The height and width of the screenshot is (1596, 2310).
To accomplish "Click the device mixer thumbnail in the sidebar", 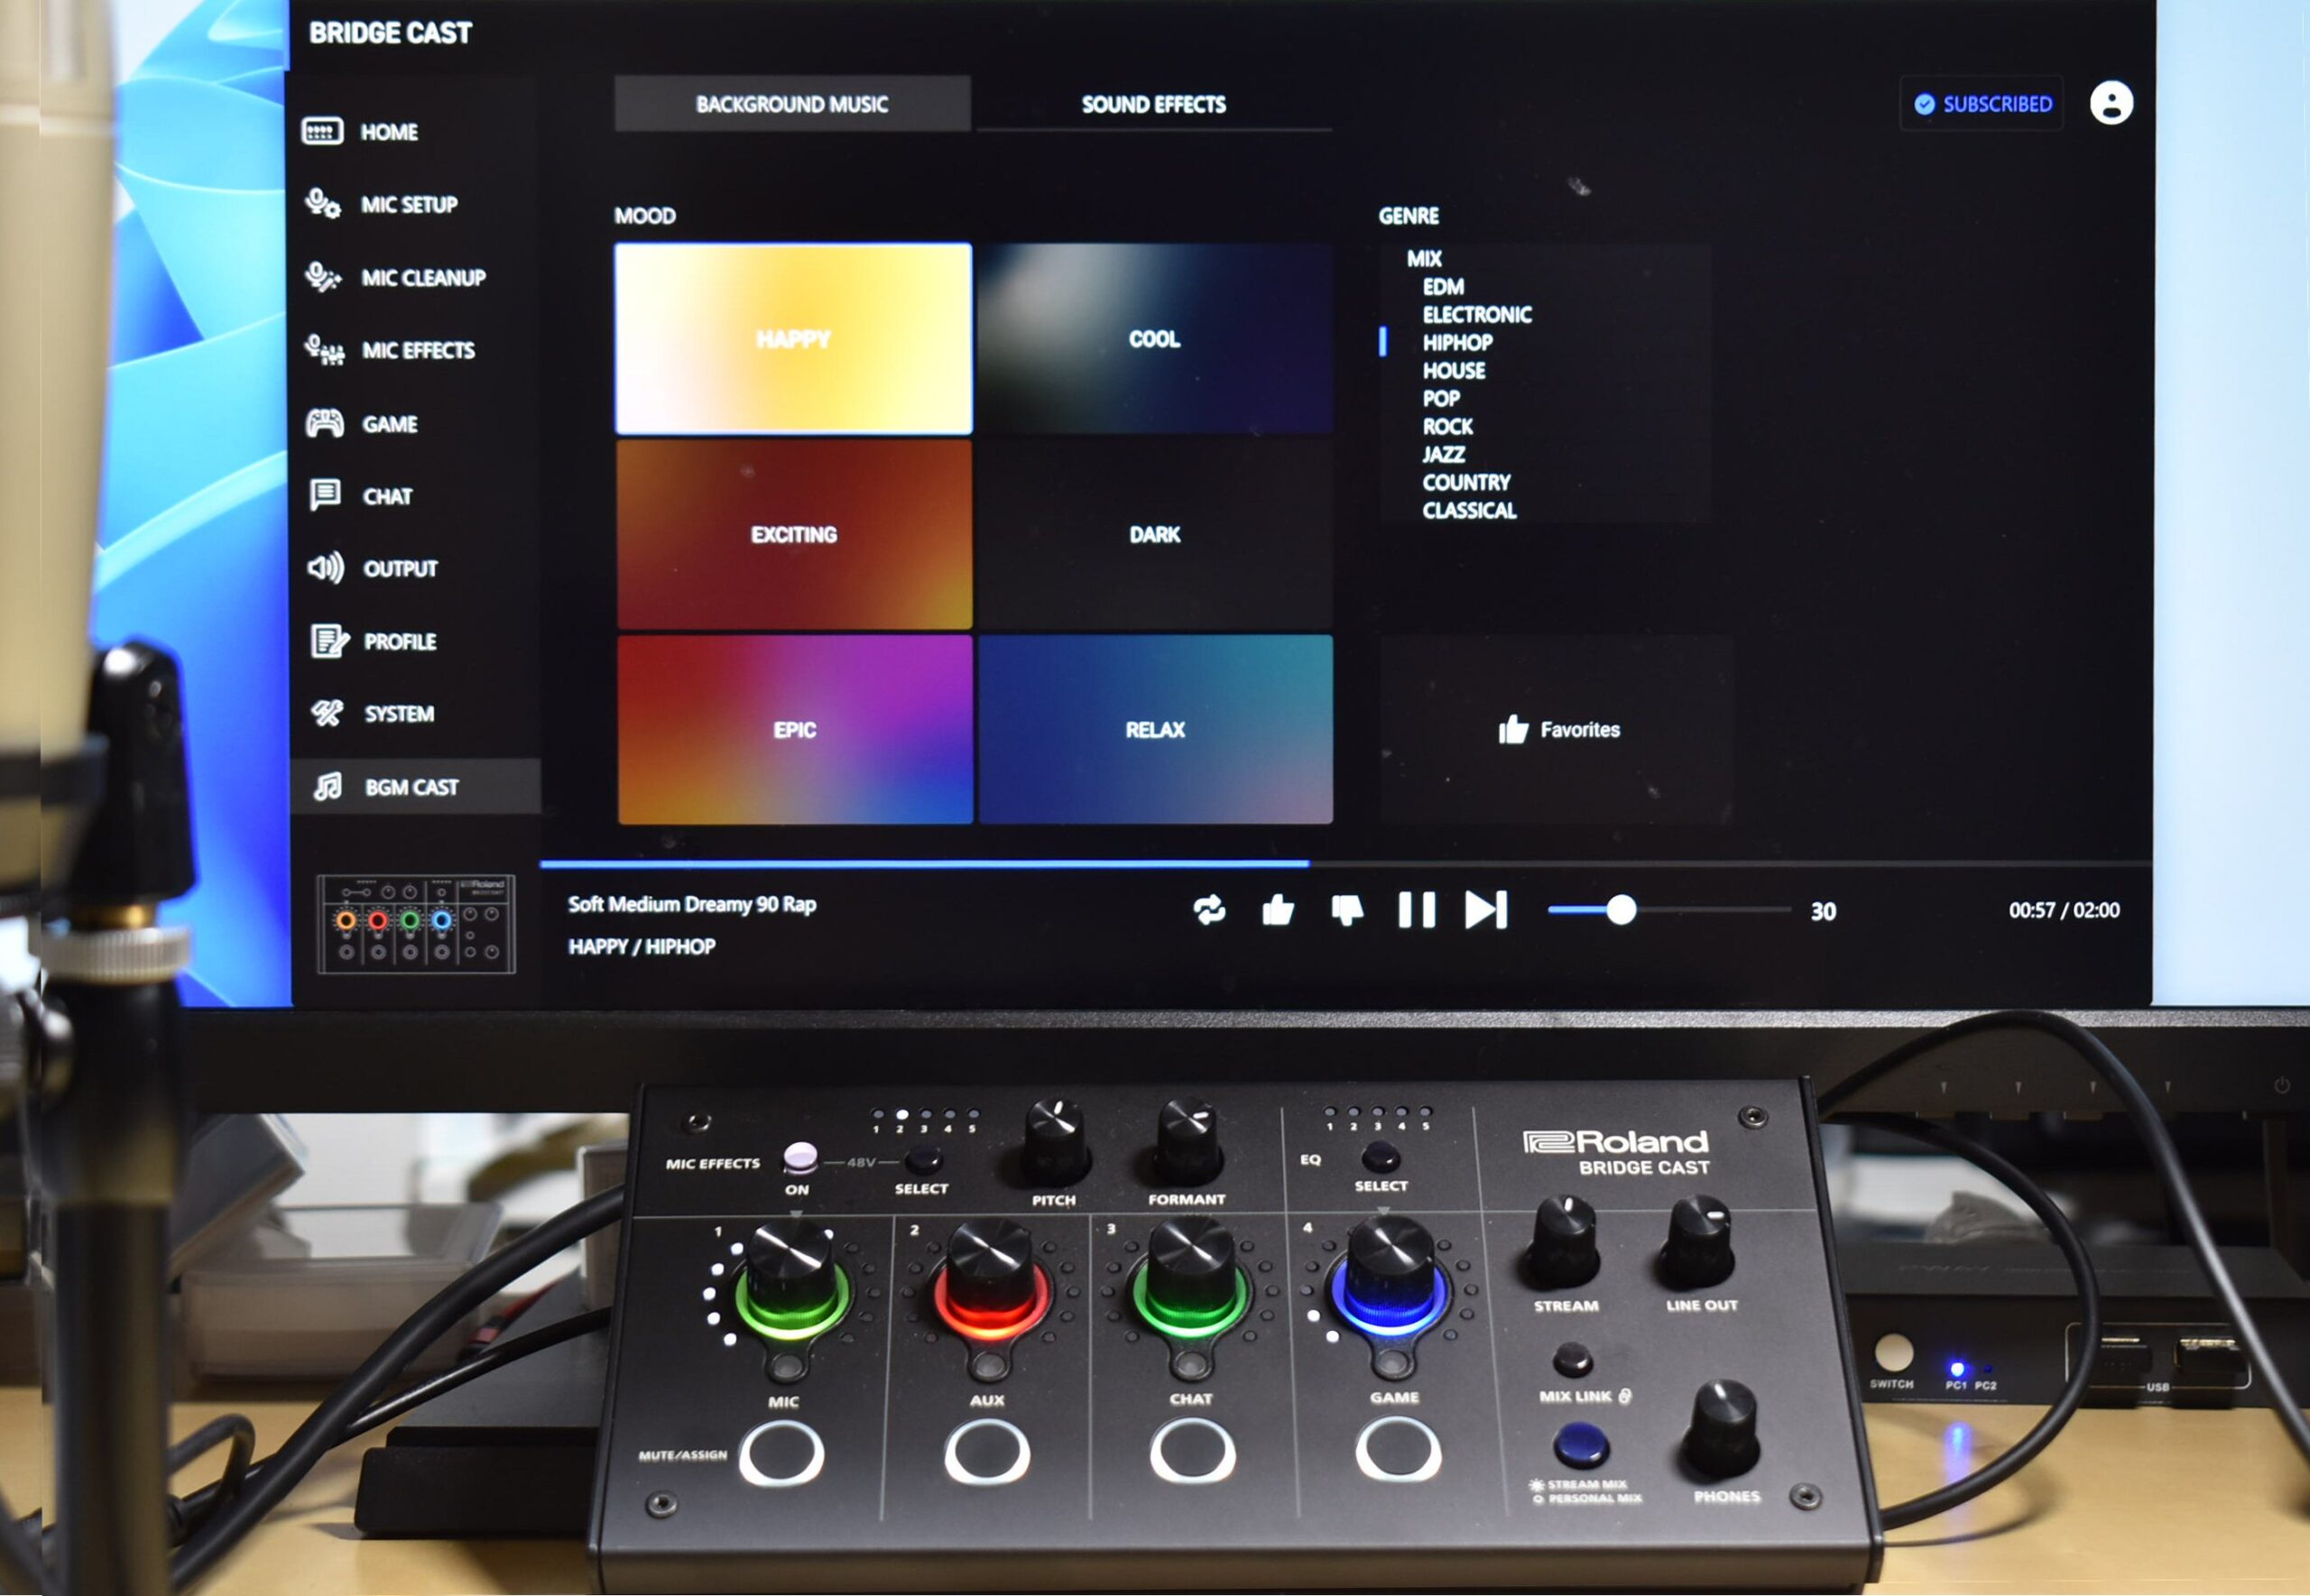I will coord(416,924).
